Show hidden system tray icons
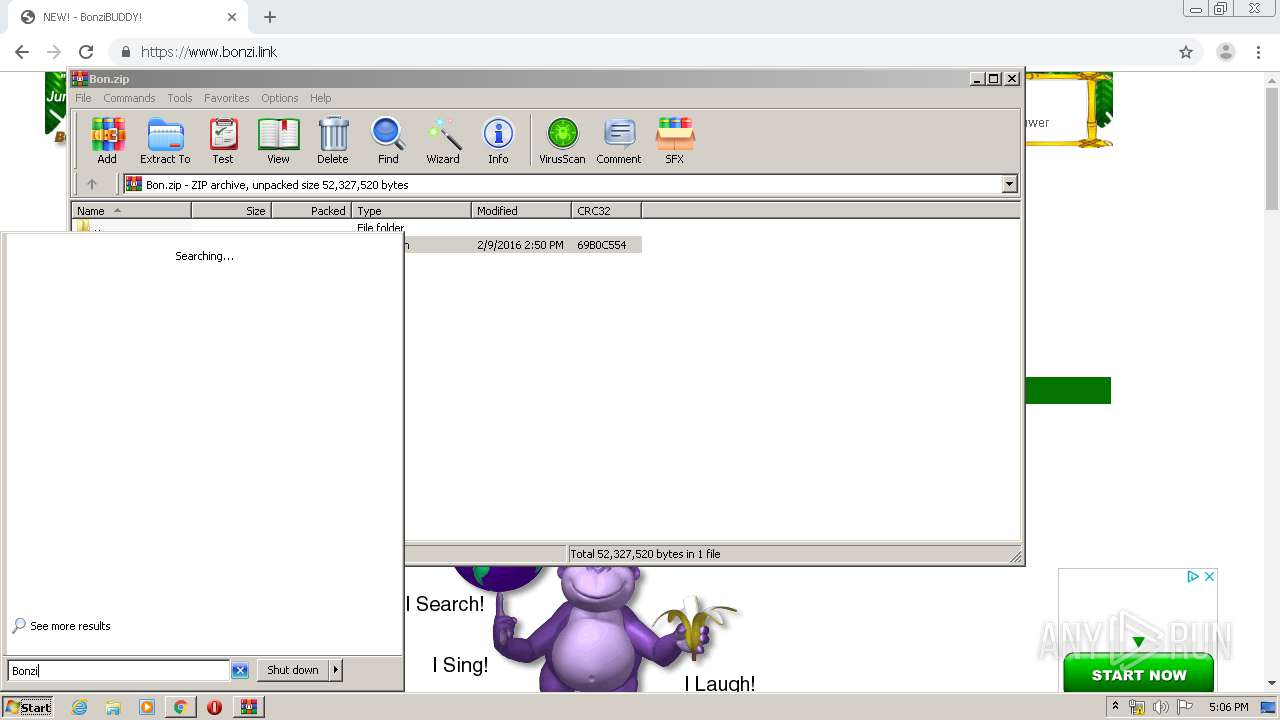The width and height of the screenshot is (1280, 720). click(1115, 707)
